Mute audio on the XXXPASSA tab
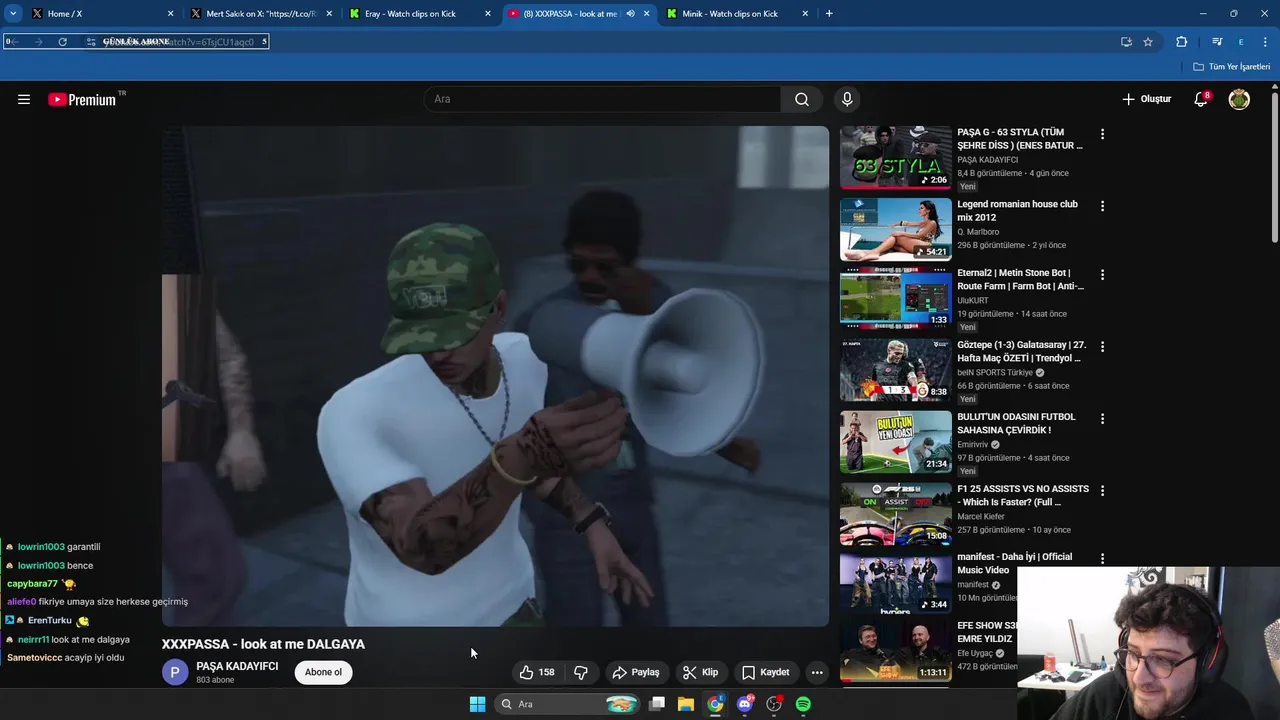The width and height of the screenshot is (1280, 720). click(630, 14)
